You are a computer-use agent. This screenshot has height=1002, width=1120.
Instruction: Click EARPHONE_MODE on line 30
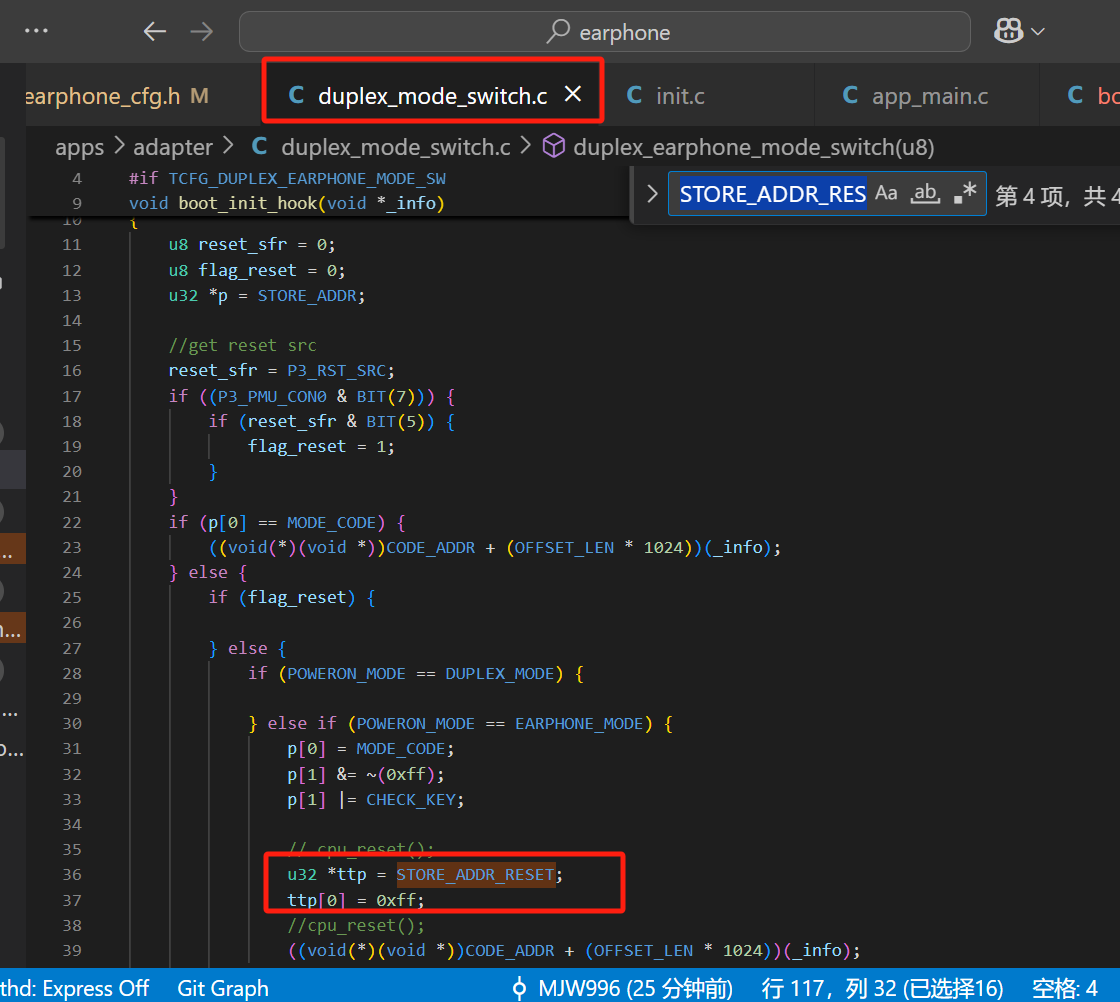579,723
